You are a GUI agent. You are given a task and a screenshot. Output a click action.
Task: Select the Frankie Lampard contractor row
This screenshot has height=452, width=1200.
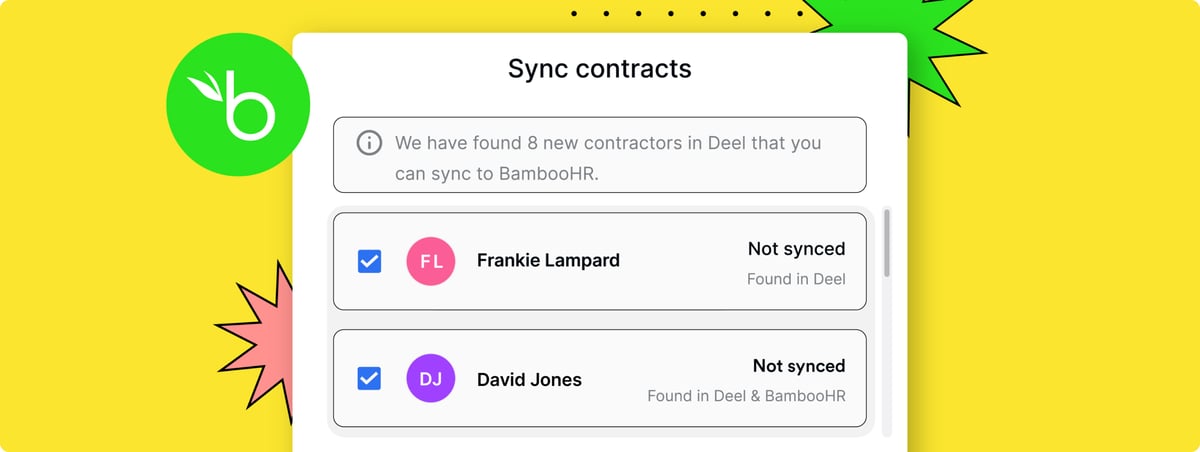(600, 261)
